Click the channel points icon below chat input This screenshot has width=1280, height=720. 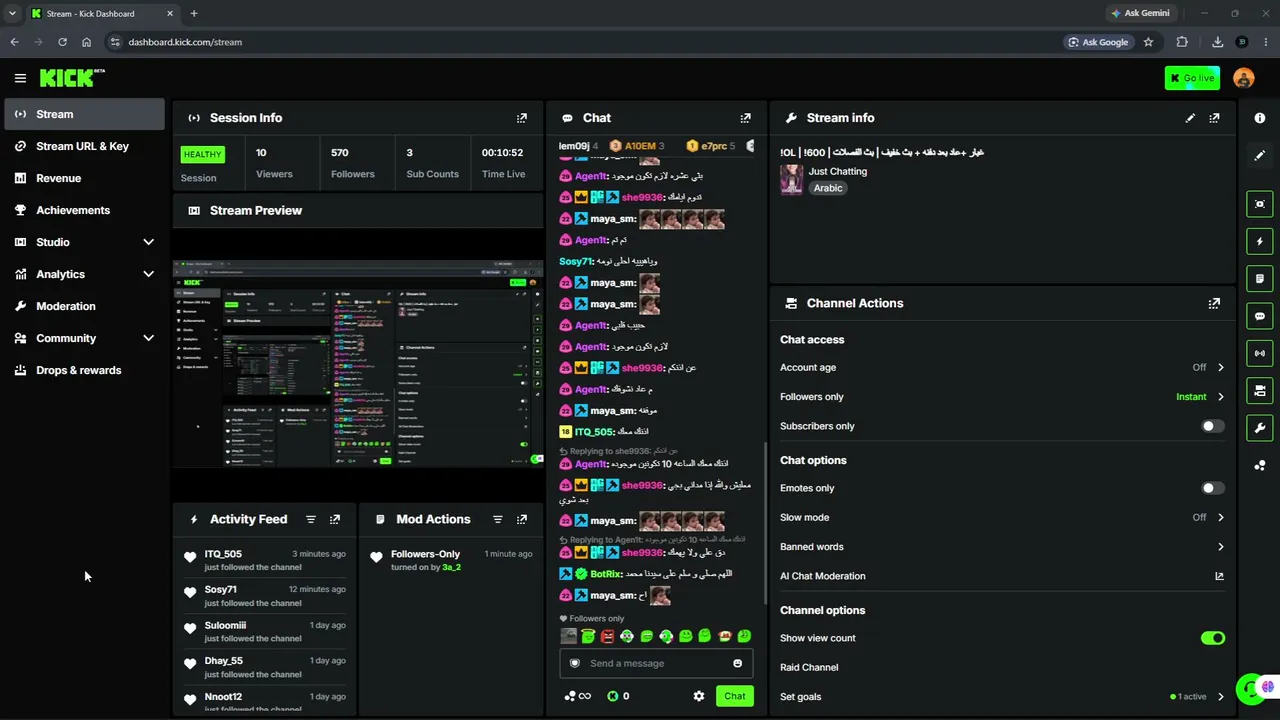577,696
